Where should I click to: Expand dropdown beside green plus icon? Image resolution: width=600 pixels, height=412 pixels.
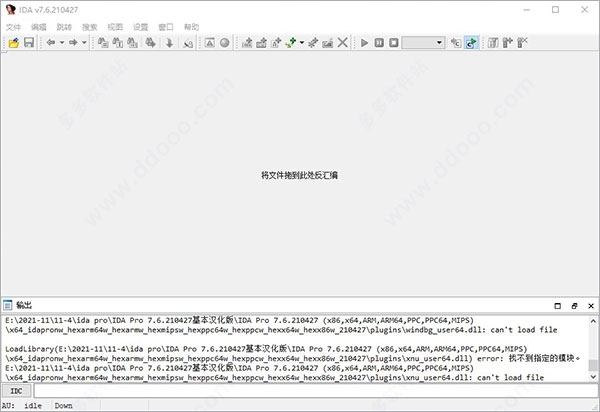302,42
